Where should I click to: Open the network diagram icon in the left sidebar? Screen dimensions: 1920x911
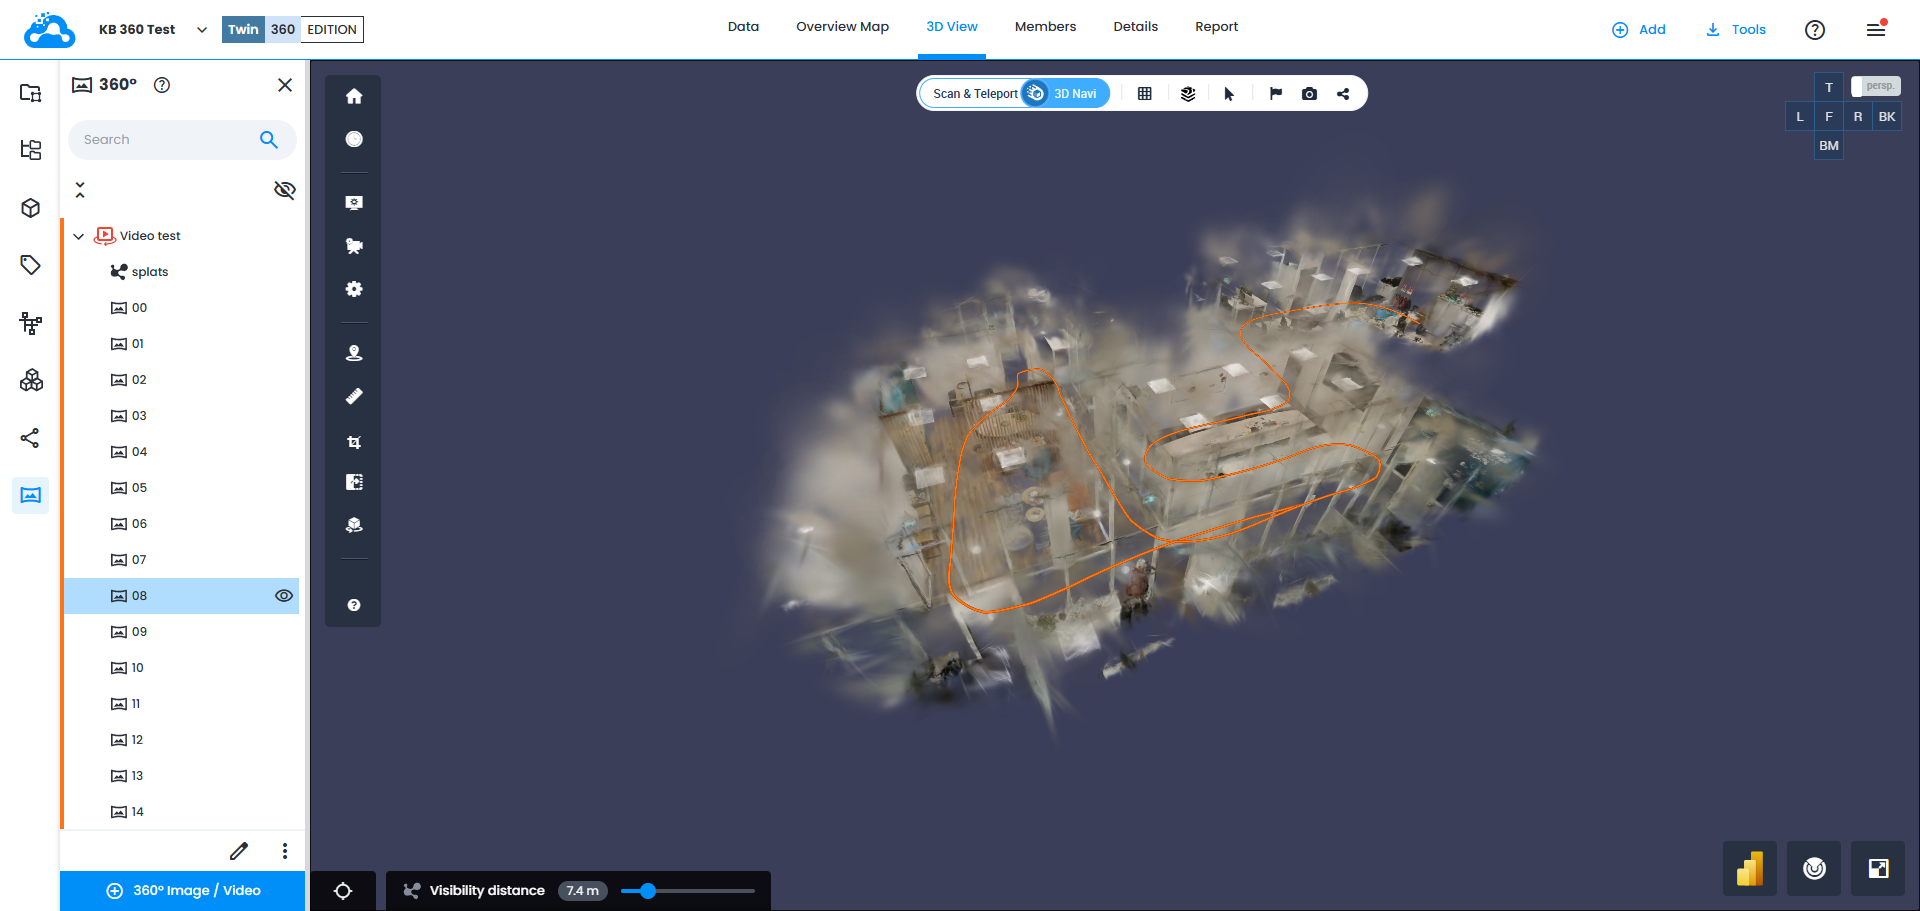coord(31,323)
